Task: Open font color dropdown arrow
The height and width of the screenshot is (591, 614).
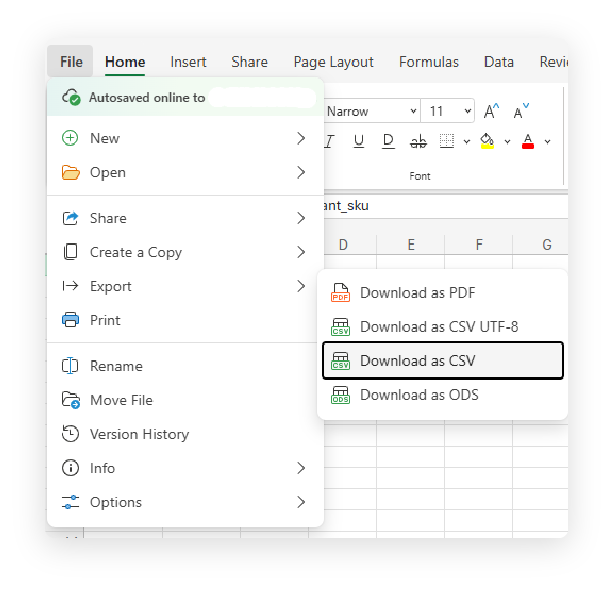Action: point(547,142)
